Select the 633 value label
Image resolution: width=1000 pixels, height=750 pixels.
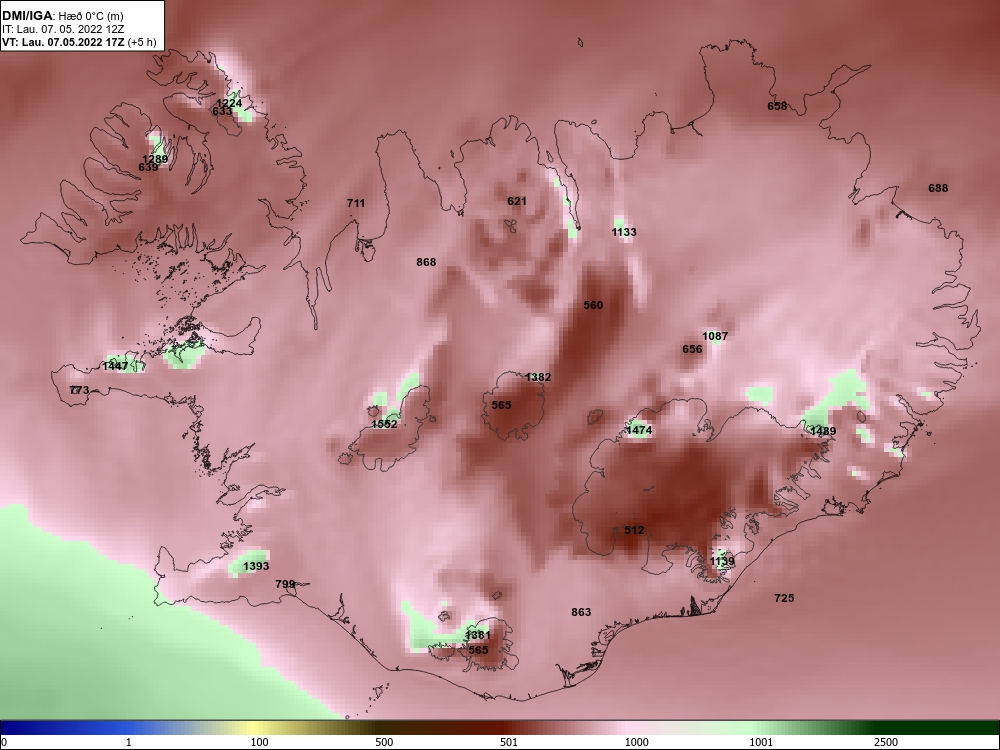pos(222,112)
